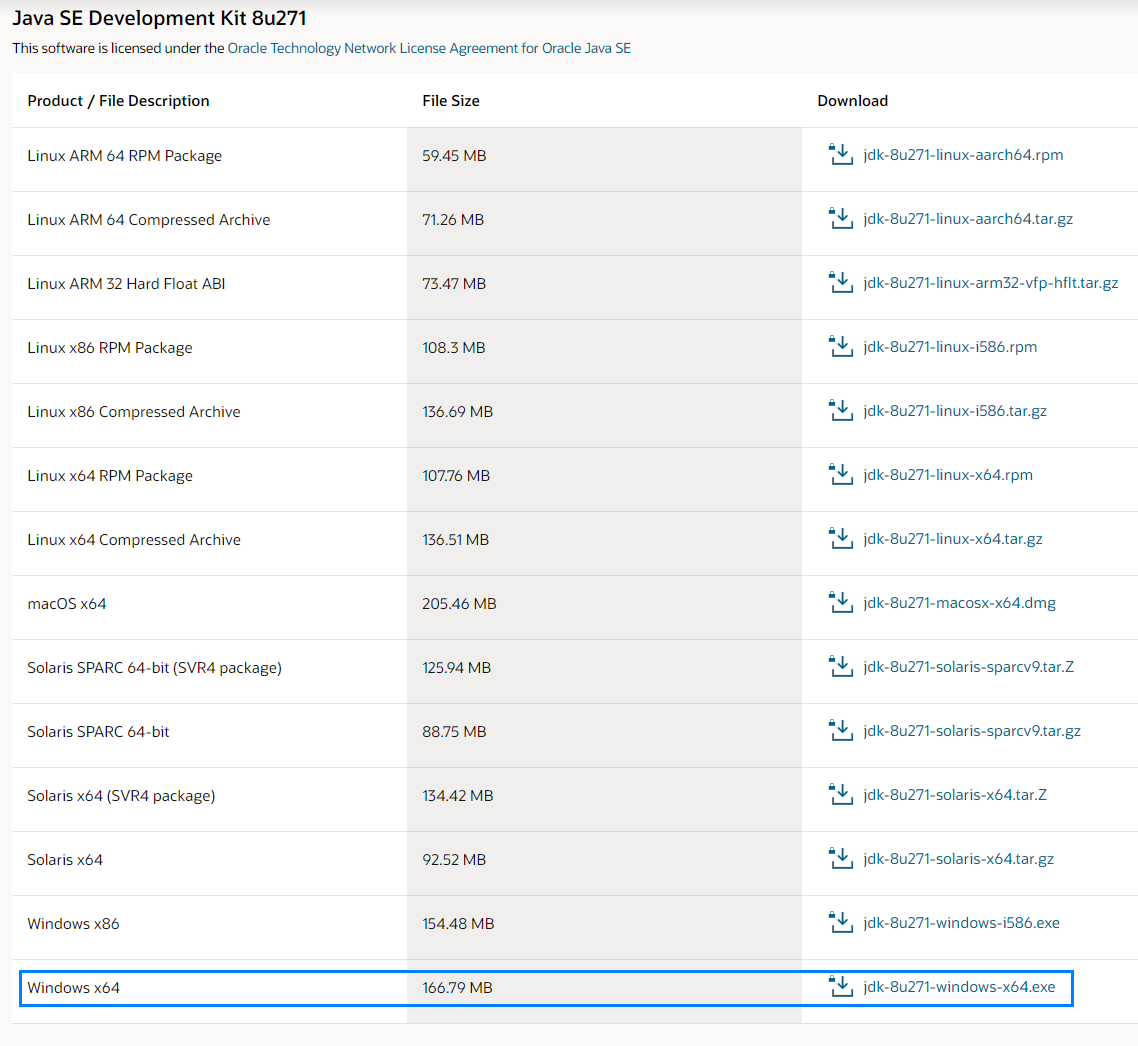Select the 'macOS x64' description

(67, 603)
